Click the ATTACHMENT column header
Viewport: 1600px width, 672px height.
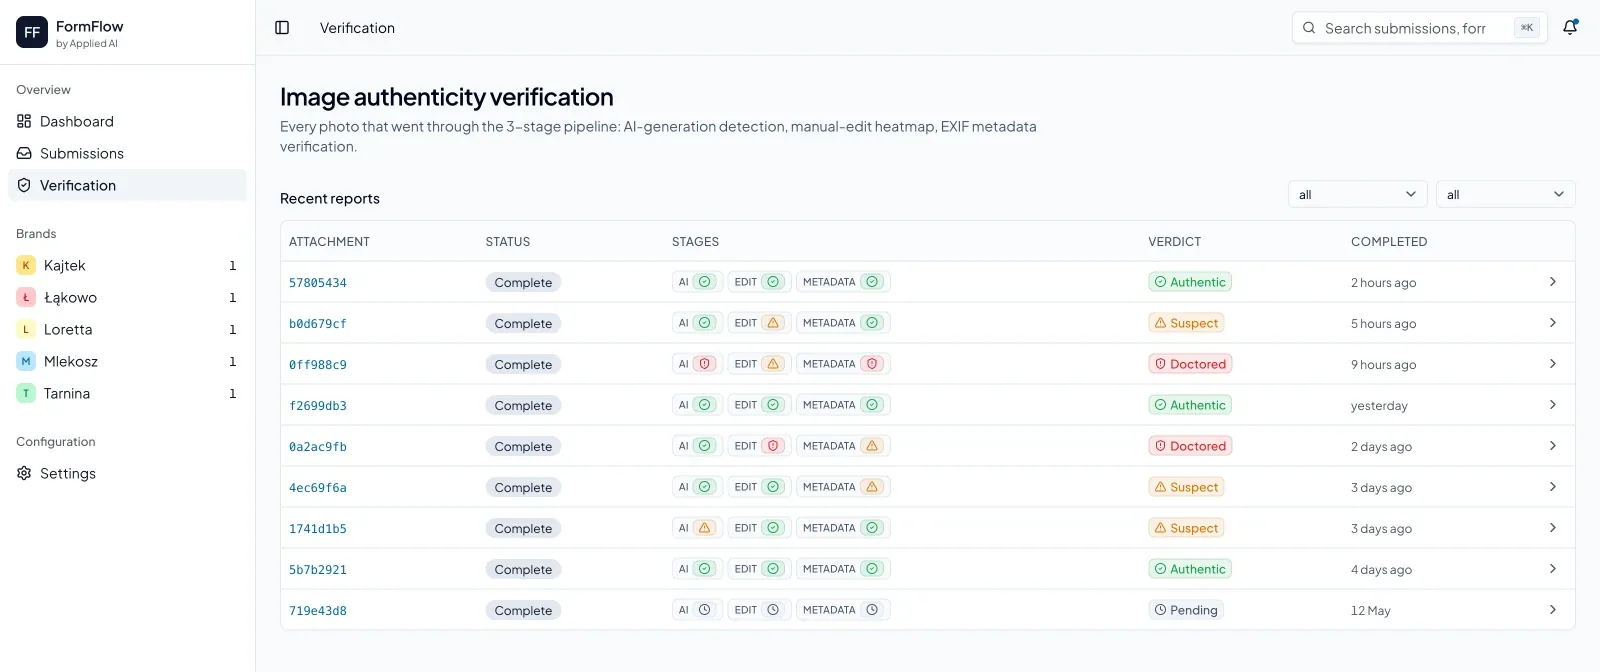(x=329, y=242)
